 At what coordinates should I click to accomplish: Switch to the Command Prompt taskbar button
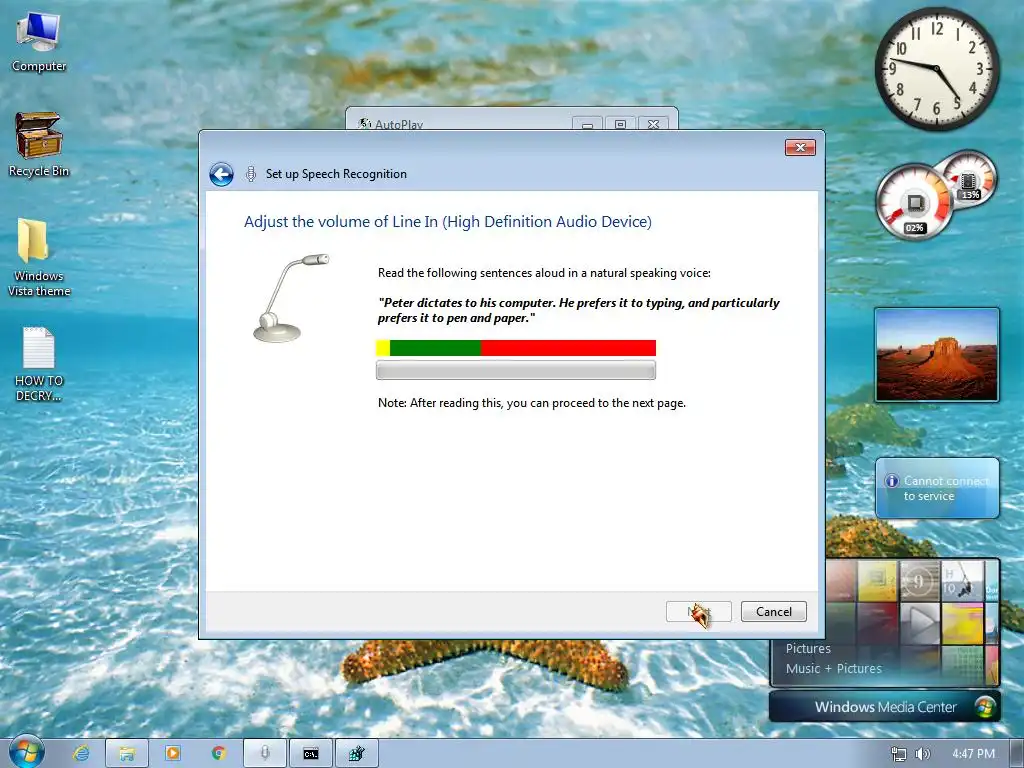pyautogui.click(x=311, y=753)
